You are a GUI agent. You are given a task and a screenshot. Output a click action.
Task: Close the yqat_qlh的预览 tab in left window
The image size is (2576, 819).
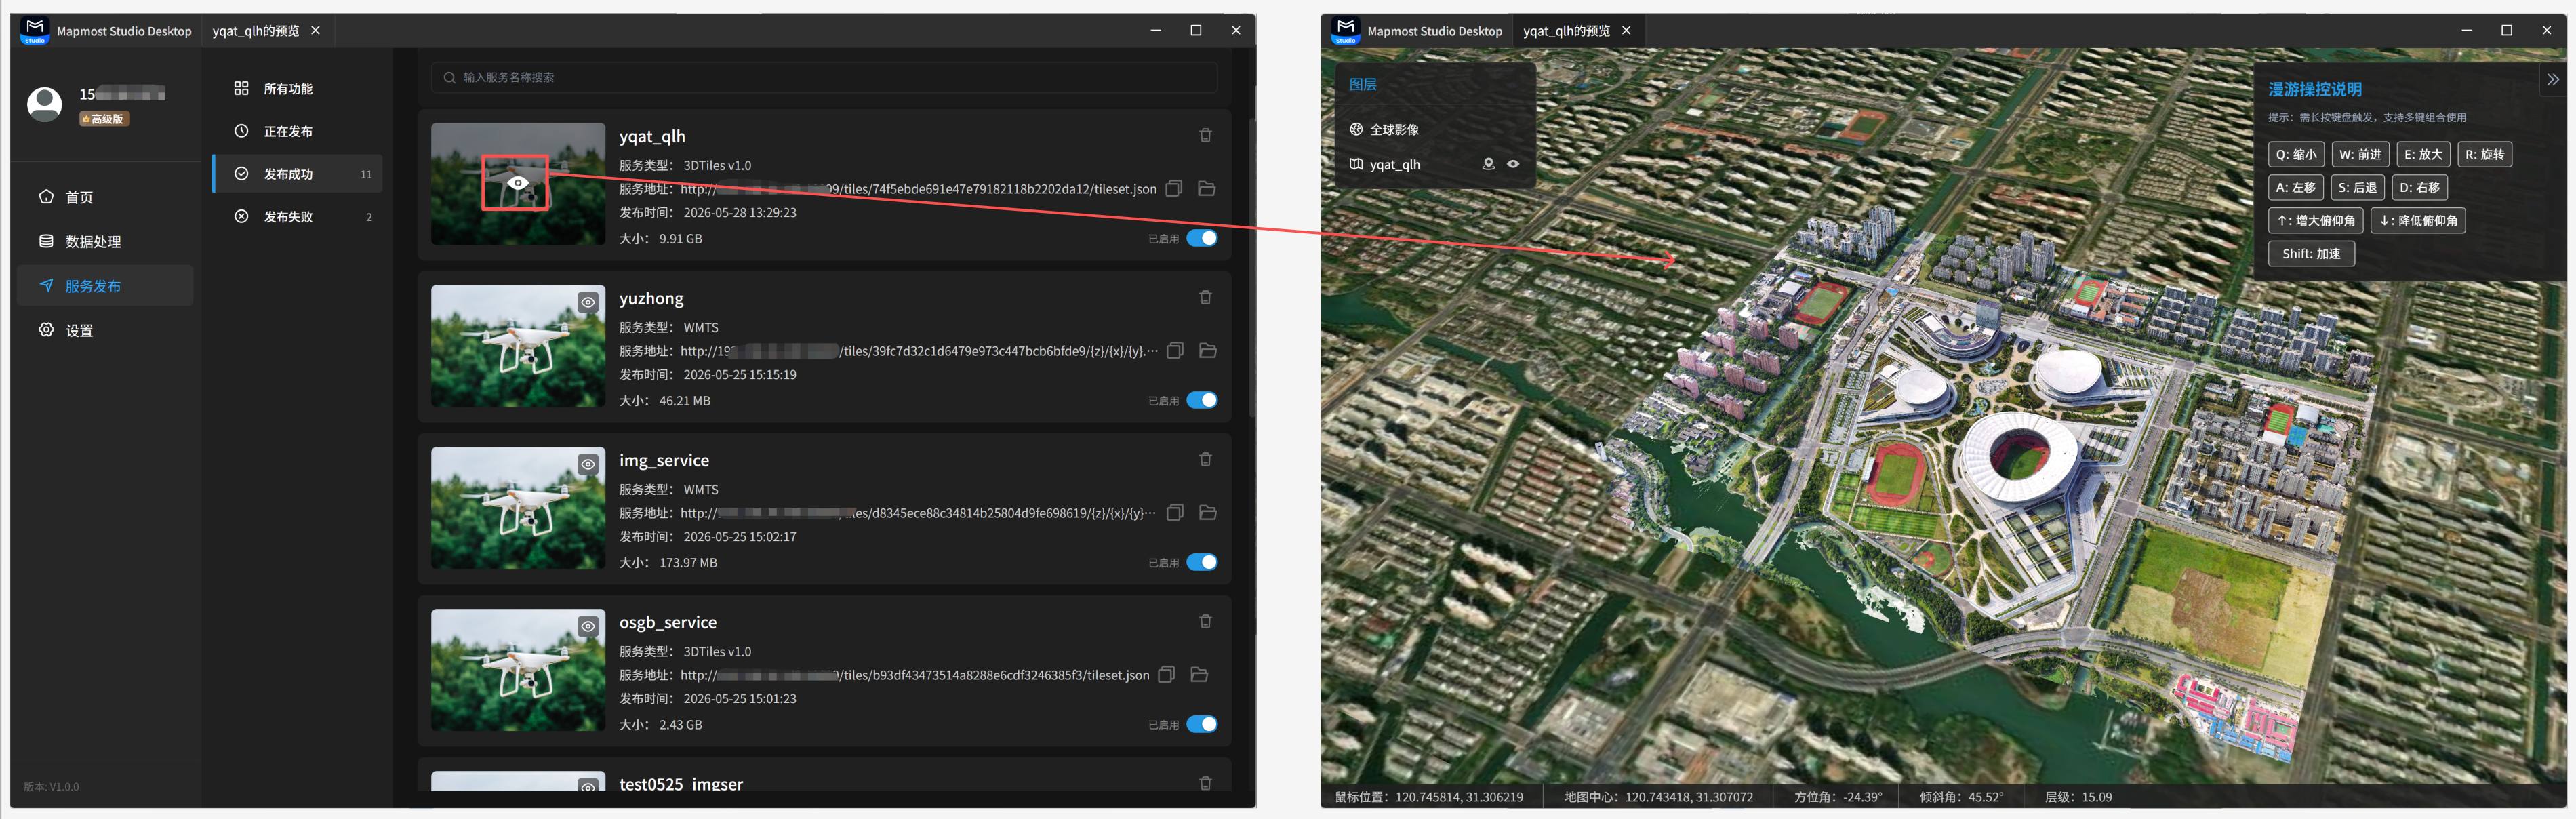316,31
